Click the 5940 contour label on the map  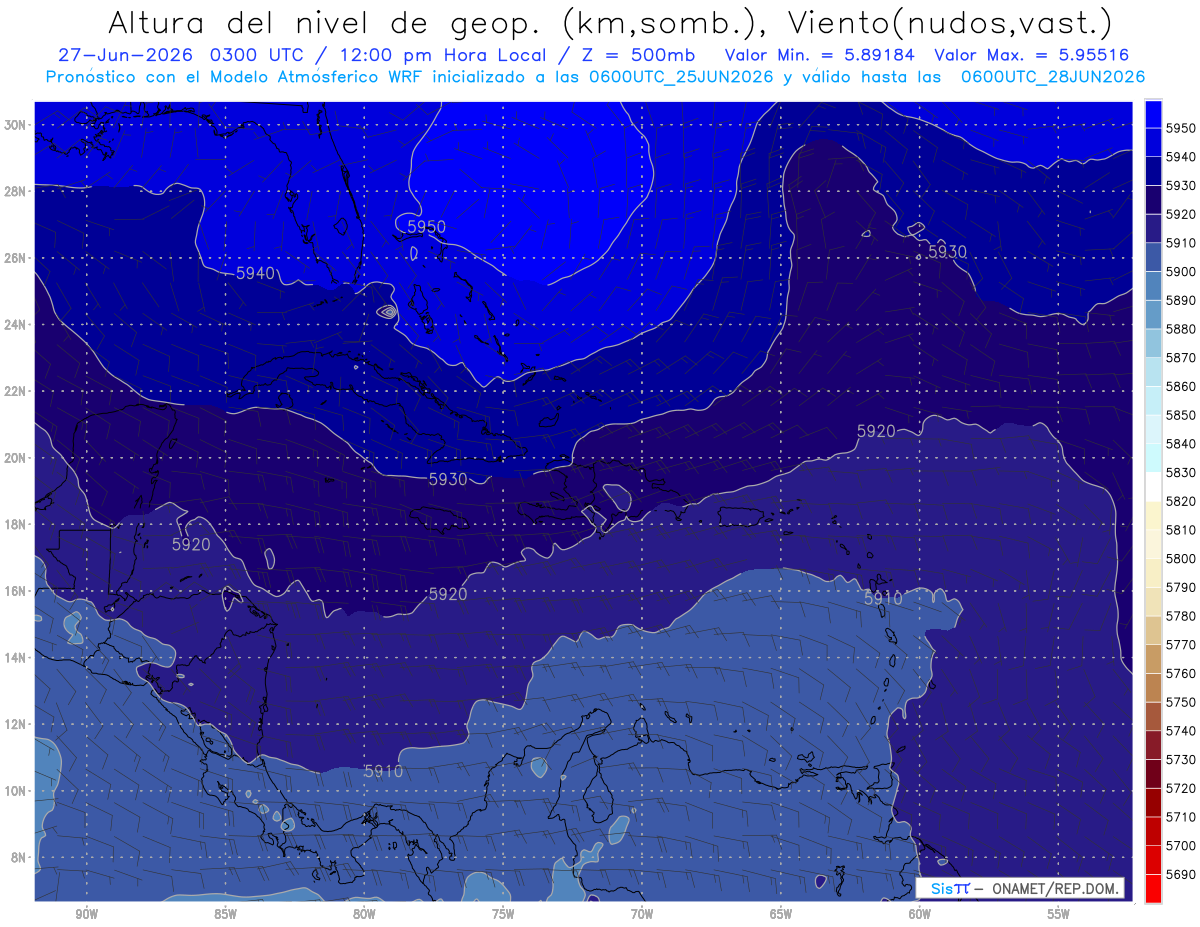pyautogui.click(x=256, y=272)
